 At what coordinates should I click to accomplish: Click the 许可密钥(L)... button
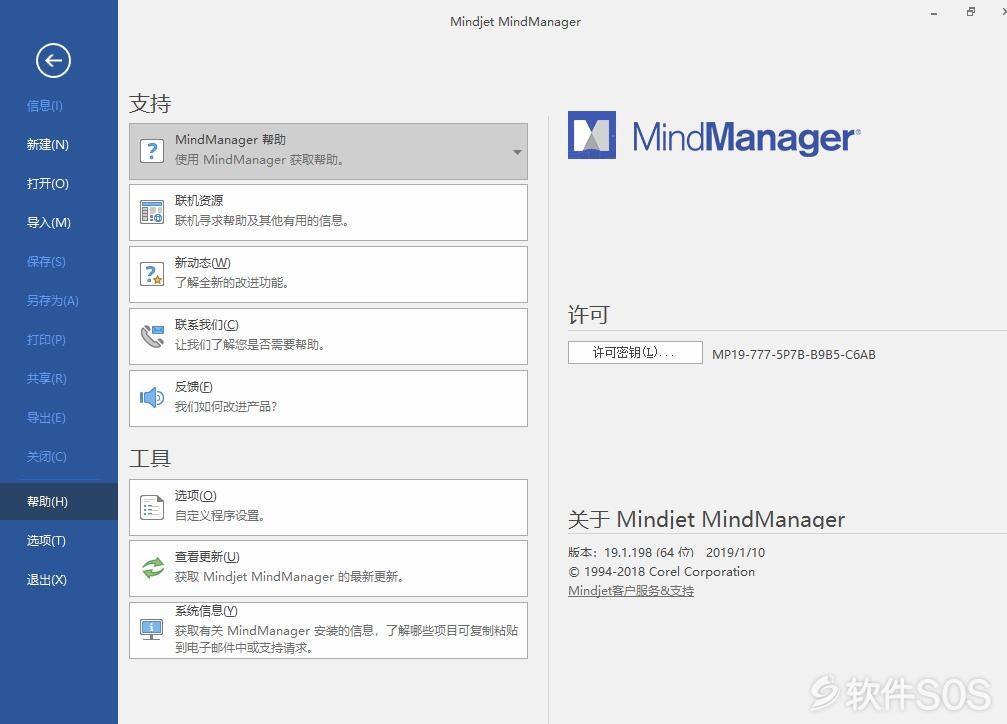635,353
